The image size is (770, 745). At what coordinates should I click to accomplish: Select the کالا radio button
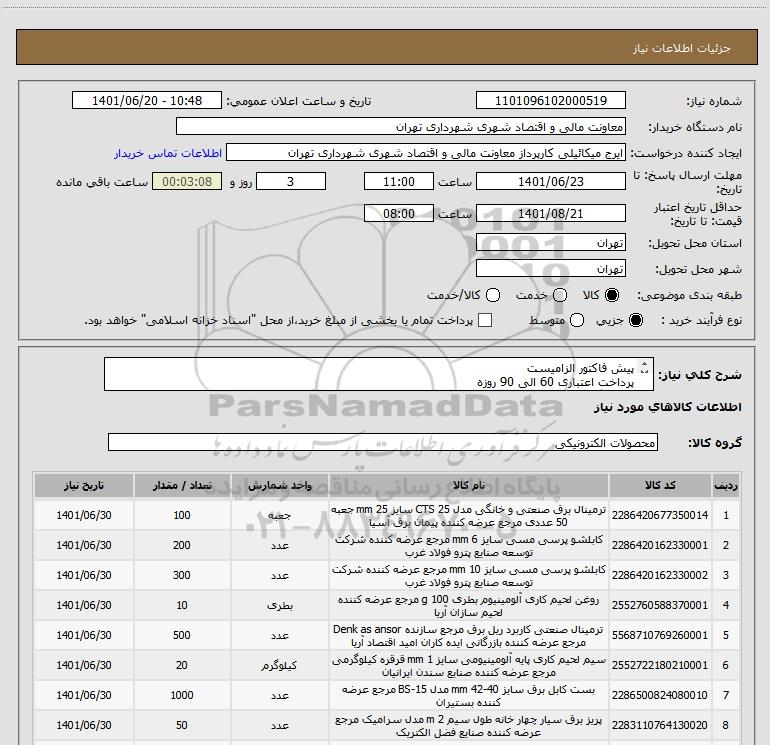[x=612, y=295]
